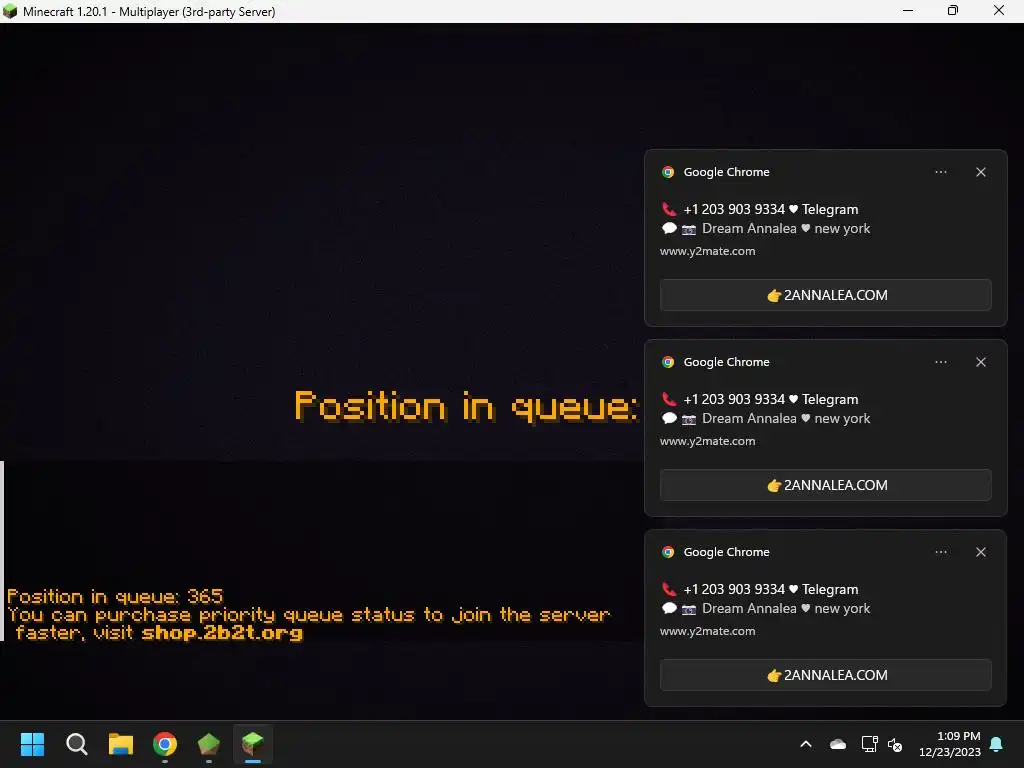This screenshot has height=768, width=1024.
Task: Click www.y2mate.com in middle notification
Action: coord(707,441)
